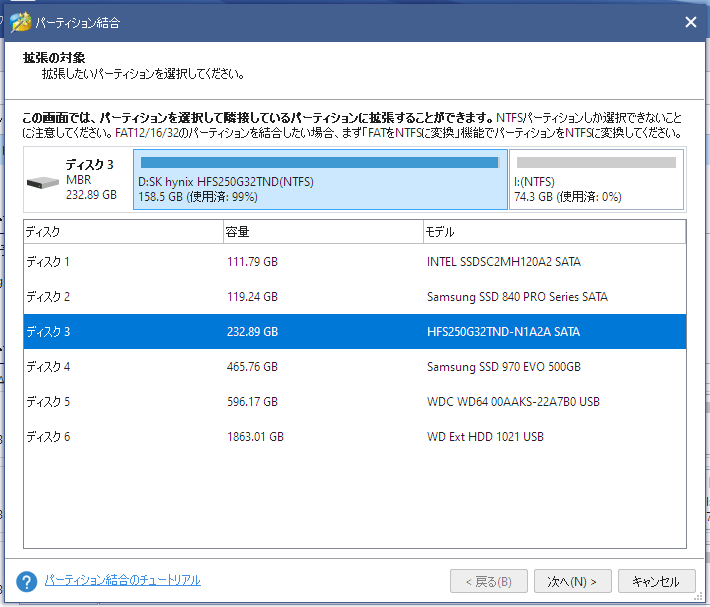Click the 119.24 GB capacity cell
The height and width of the screenshot is (607, 710).
coord(252,296)
